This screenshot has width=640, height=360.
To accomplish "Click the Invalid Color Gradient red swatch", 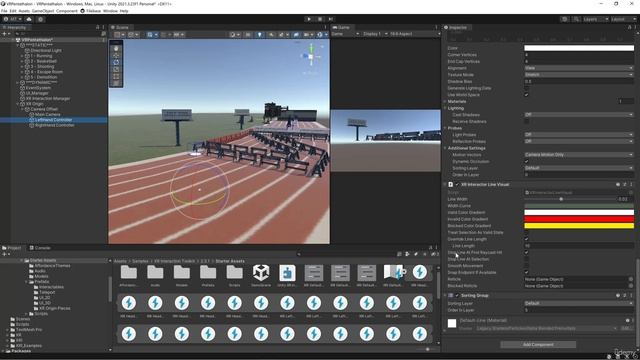I will point(579,219).
